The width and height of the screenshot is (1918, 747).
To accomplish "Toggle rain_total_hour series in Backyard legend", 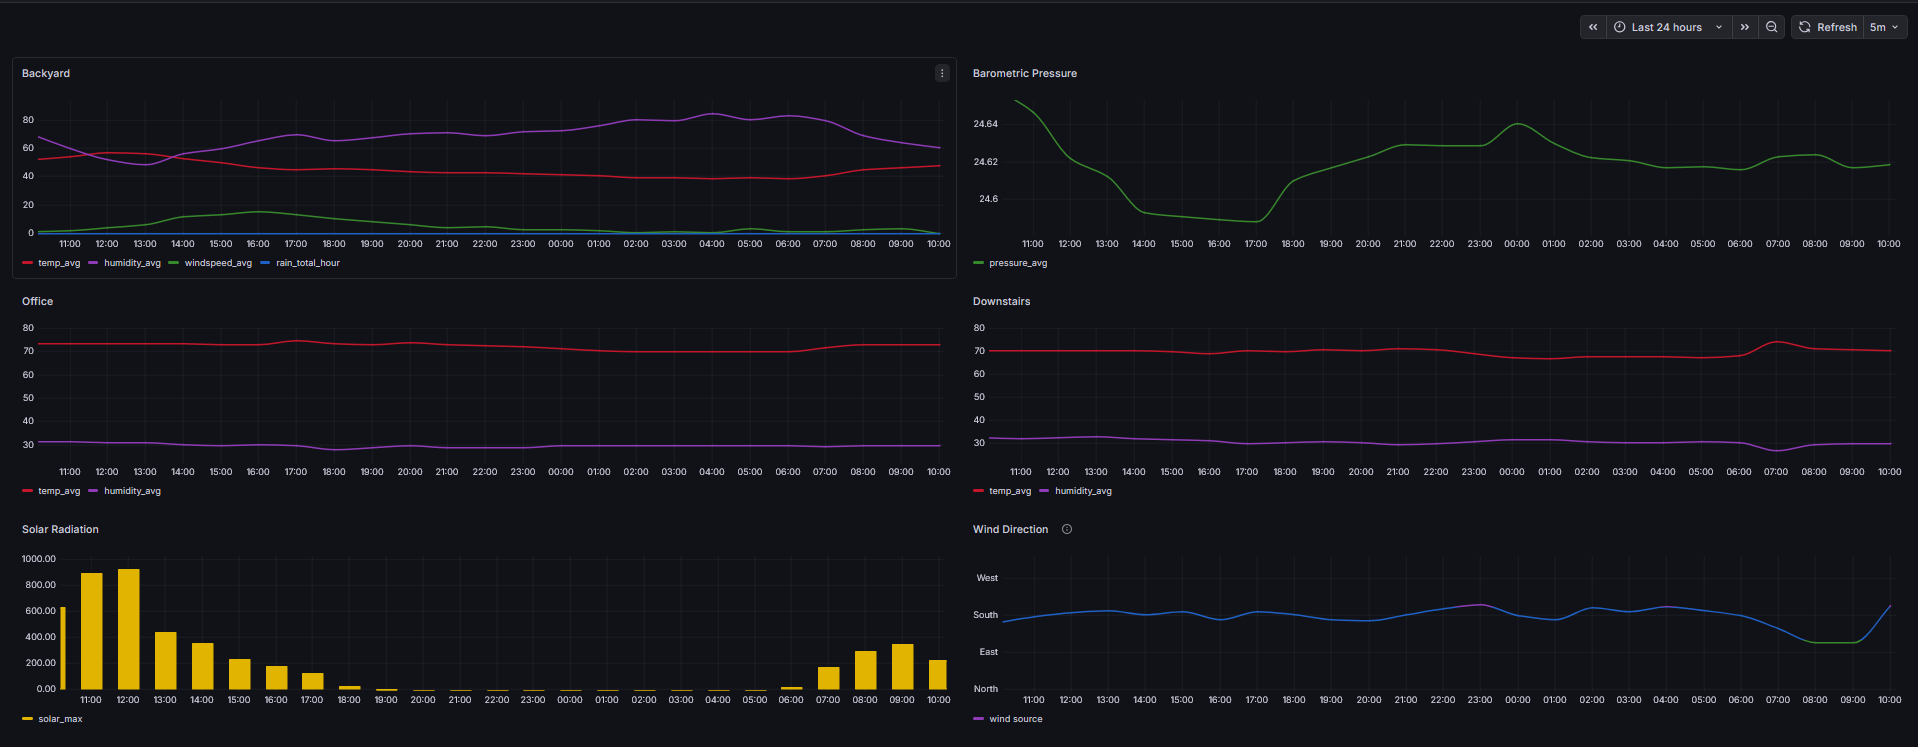I will 308,263.
